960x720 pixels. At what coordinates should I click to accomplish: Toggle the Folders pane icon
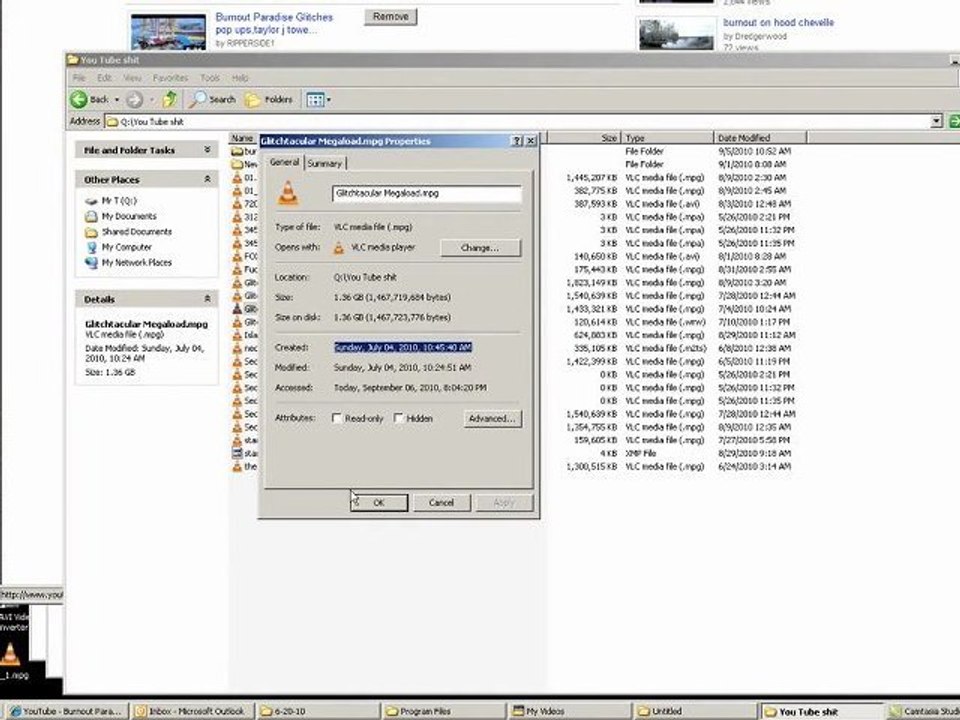(x=252, y=100)
